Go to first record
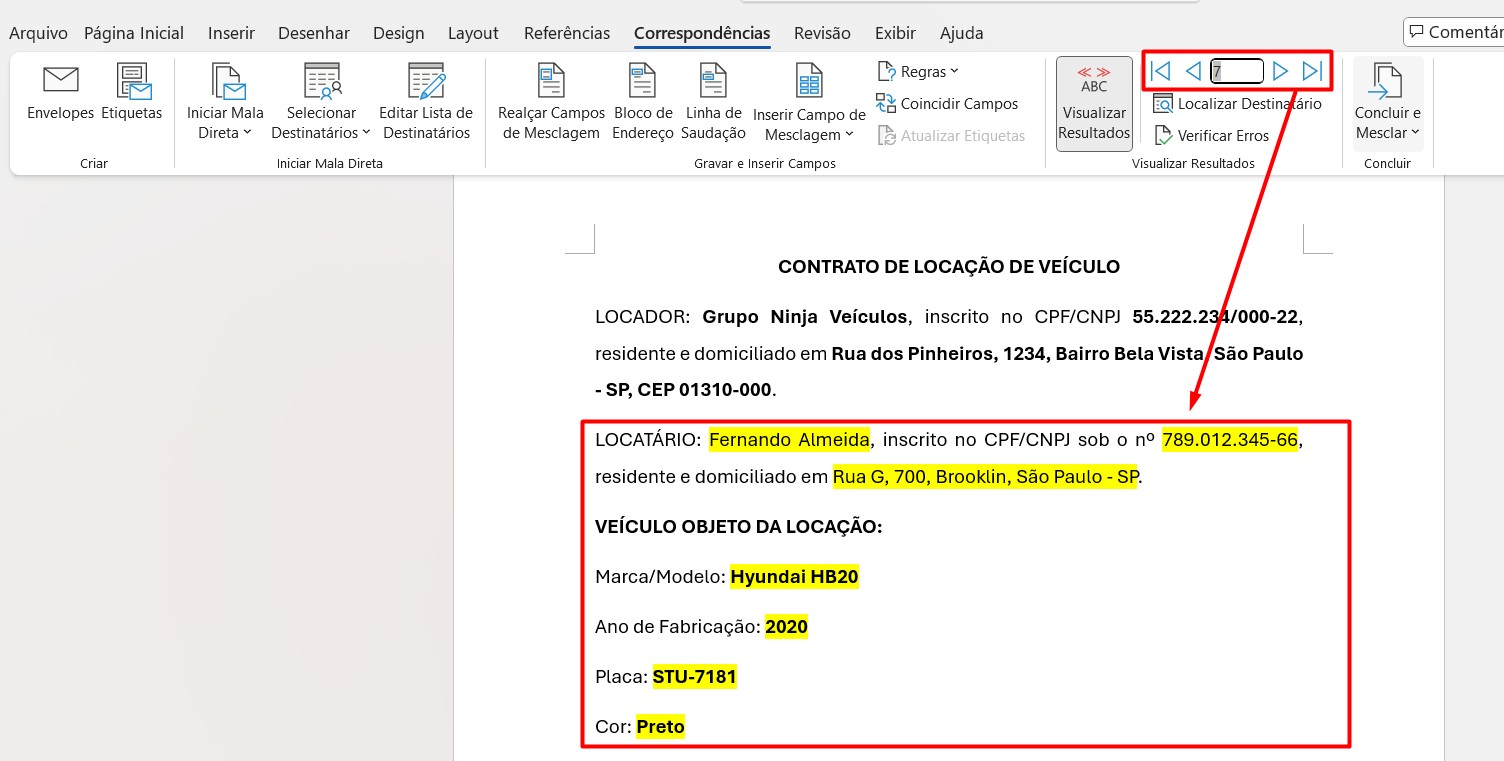 (1160, 71)
